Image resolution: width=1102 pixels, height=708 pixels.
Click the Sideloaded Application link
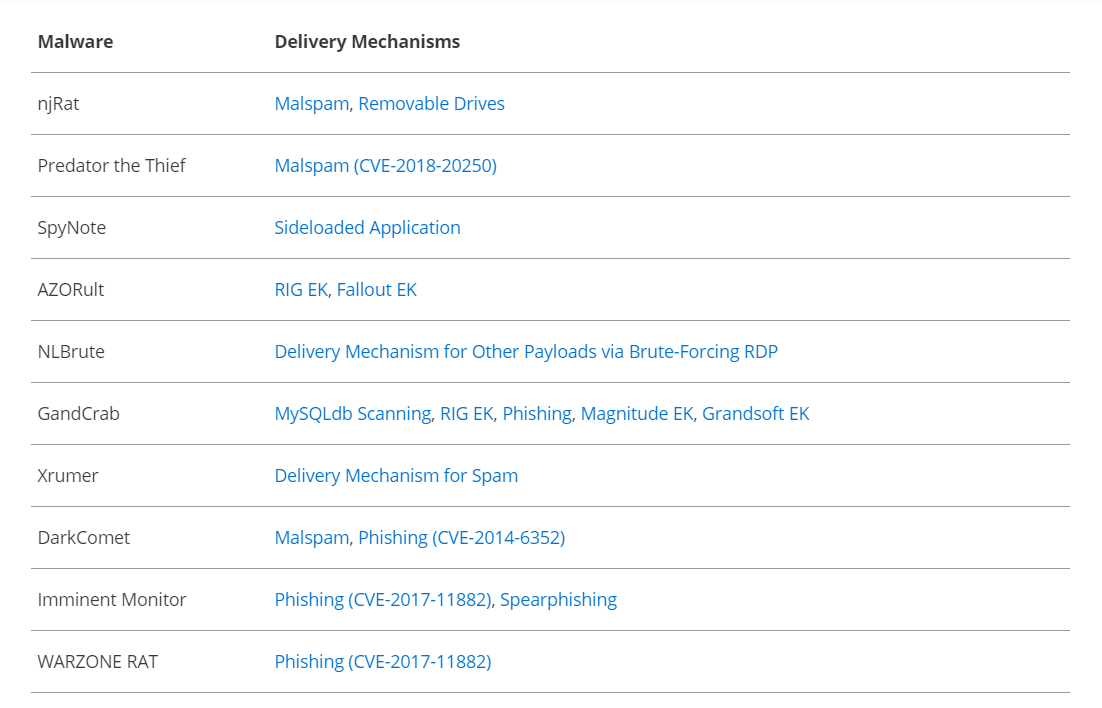(x=367, y=228)
